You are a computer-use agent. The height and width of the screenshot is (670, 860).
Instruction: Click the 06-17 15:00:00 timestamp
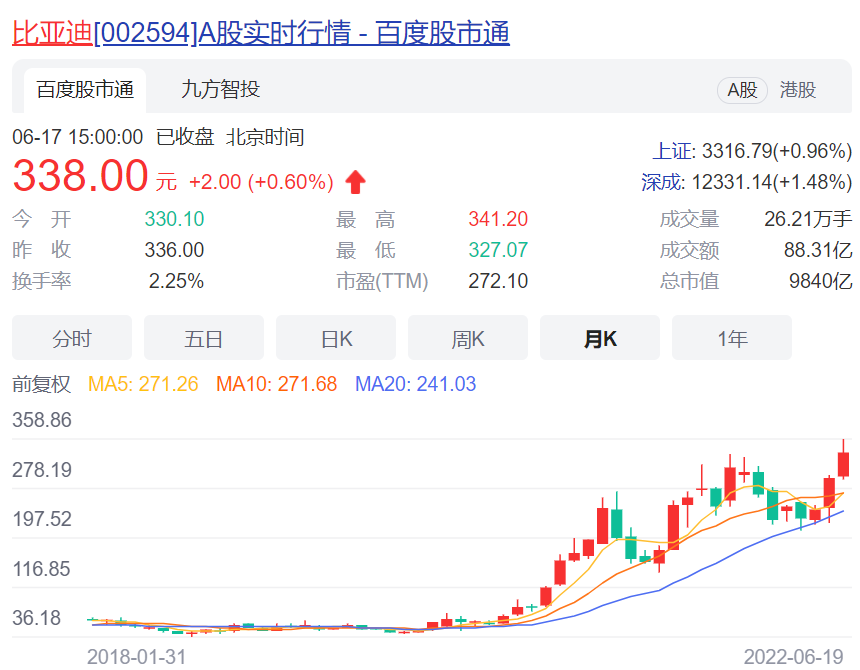(77, 137)
